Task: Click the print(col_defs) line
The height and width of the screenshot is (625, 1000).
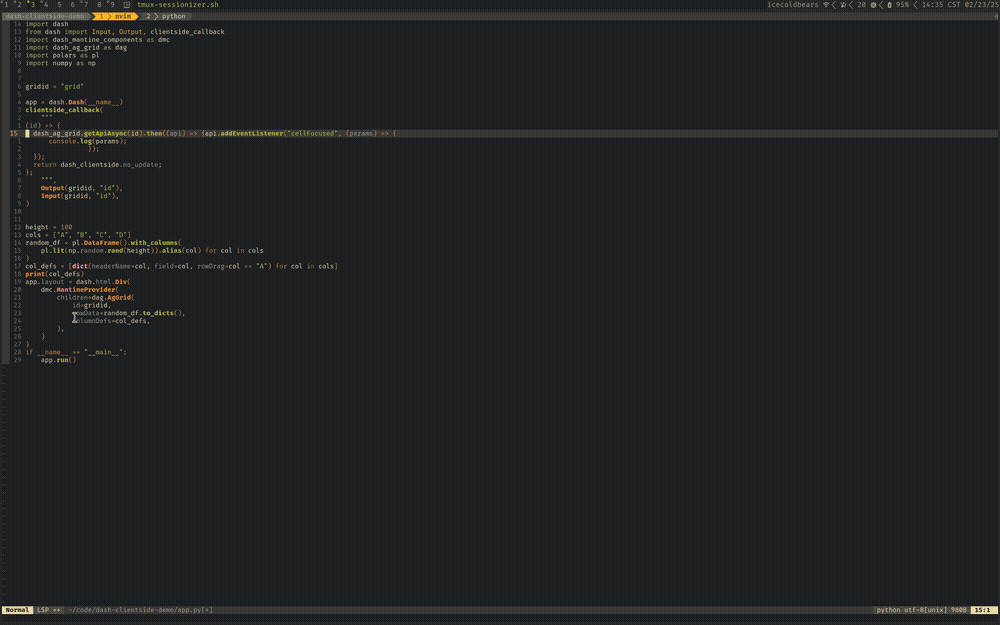Action: click(x=54, y=274)
